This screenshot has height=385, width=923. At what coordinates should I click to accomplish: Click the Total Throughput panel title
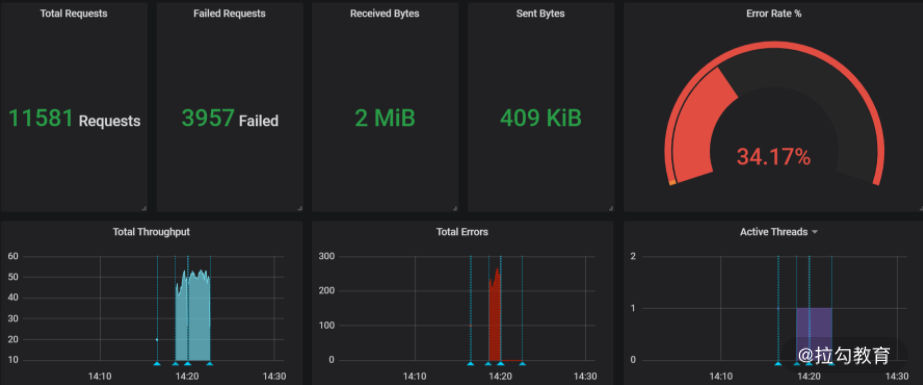[x=151, y=232]
